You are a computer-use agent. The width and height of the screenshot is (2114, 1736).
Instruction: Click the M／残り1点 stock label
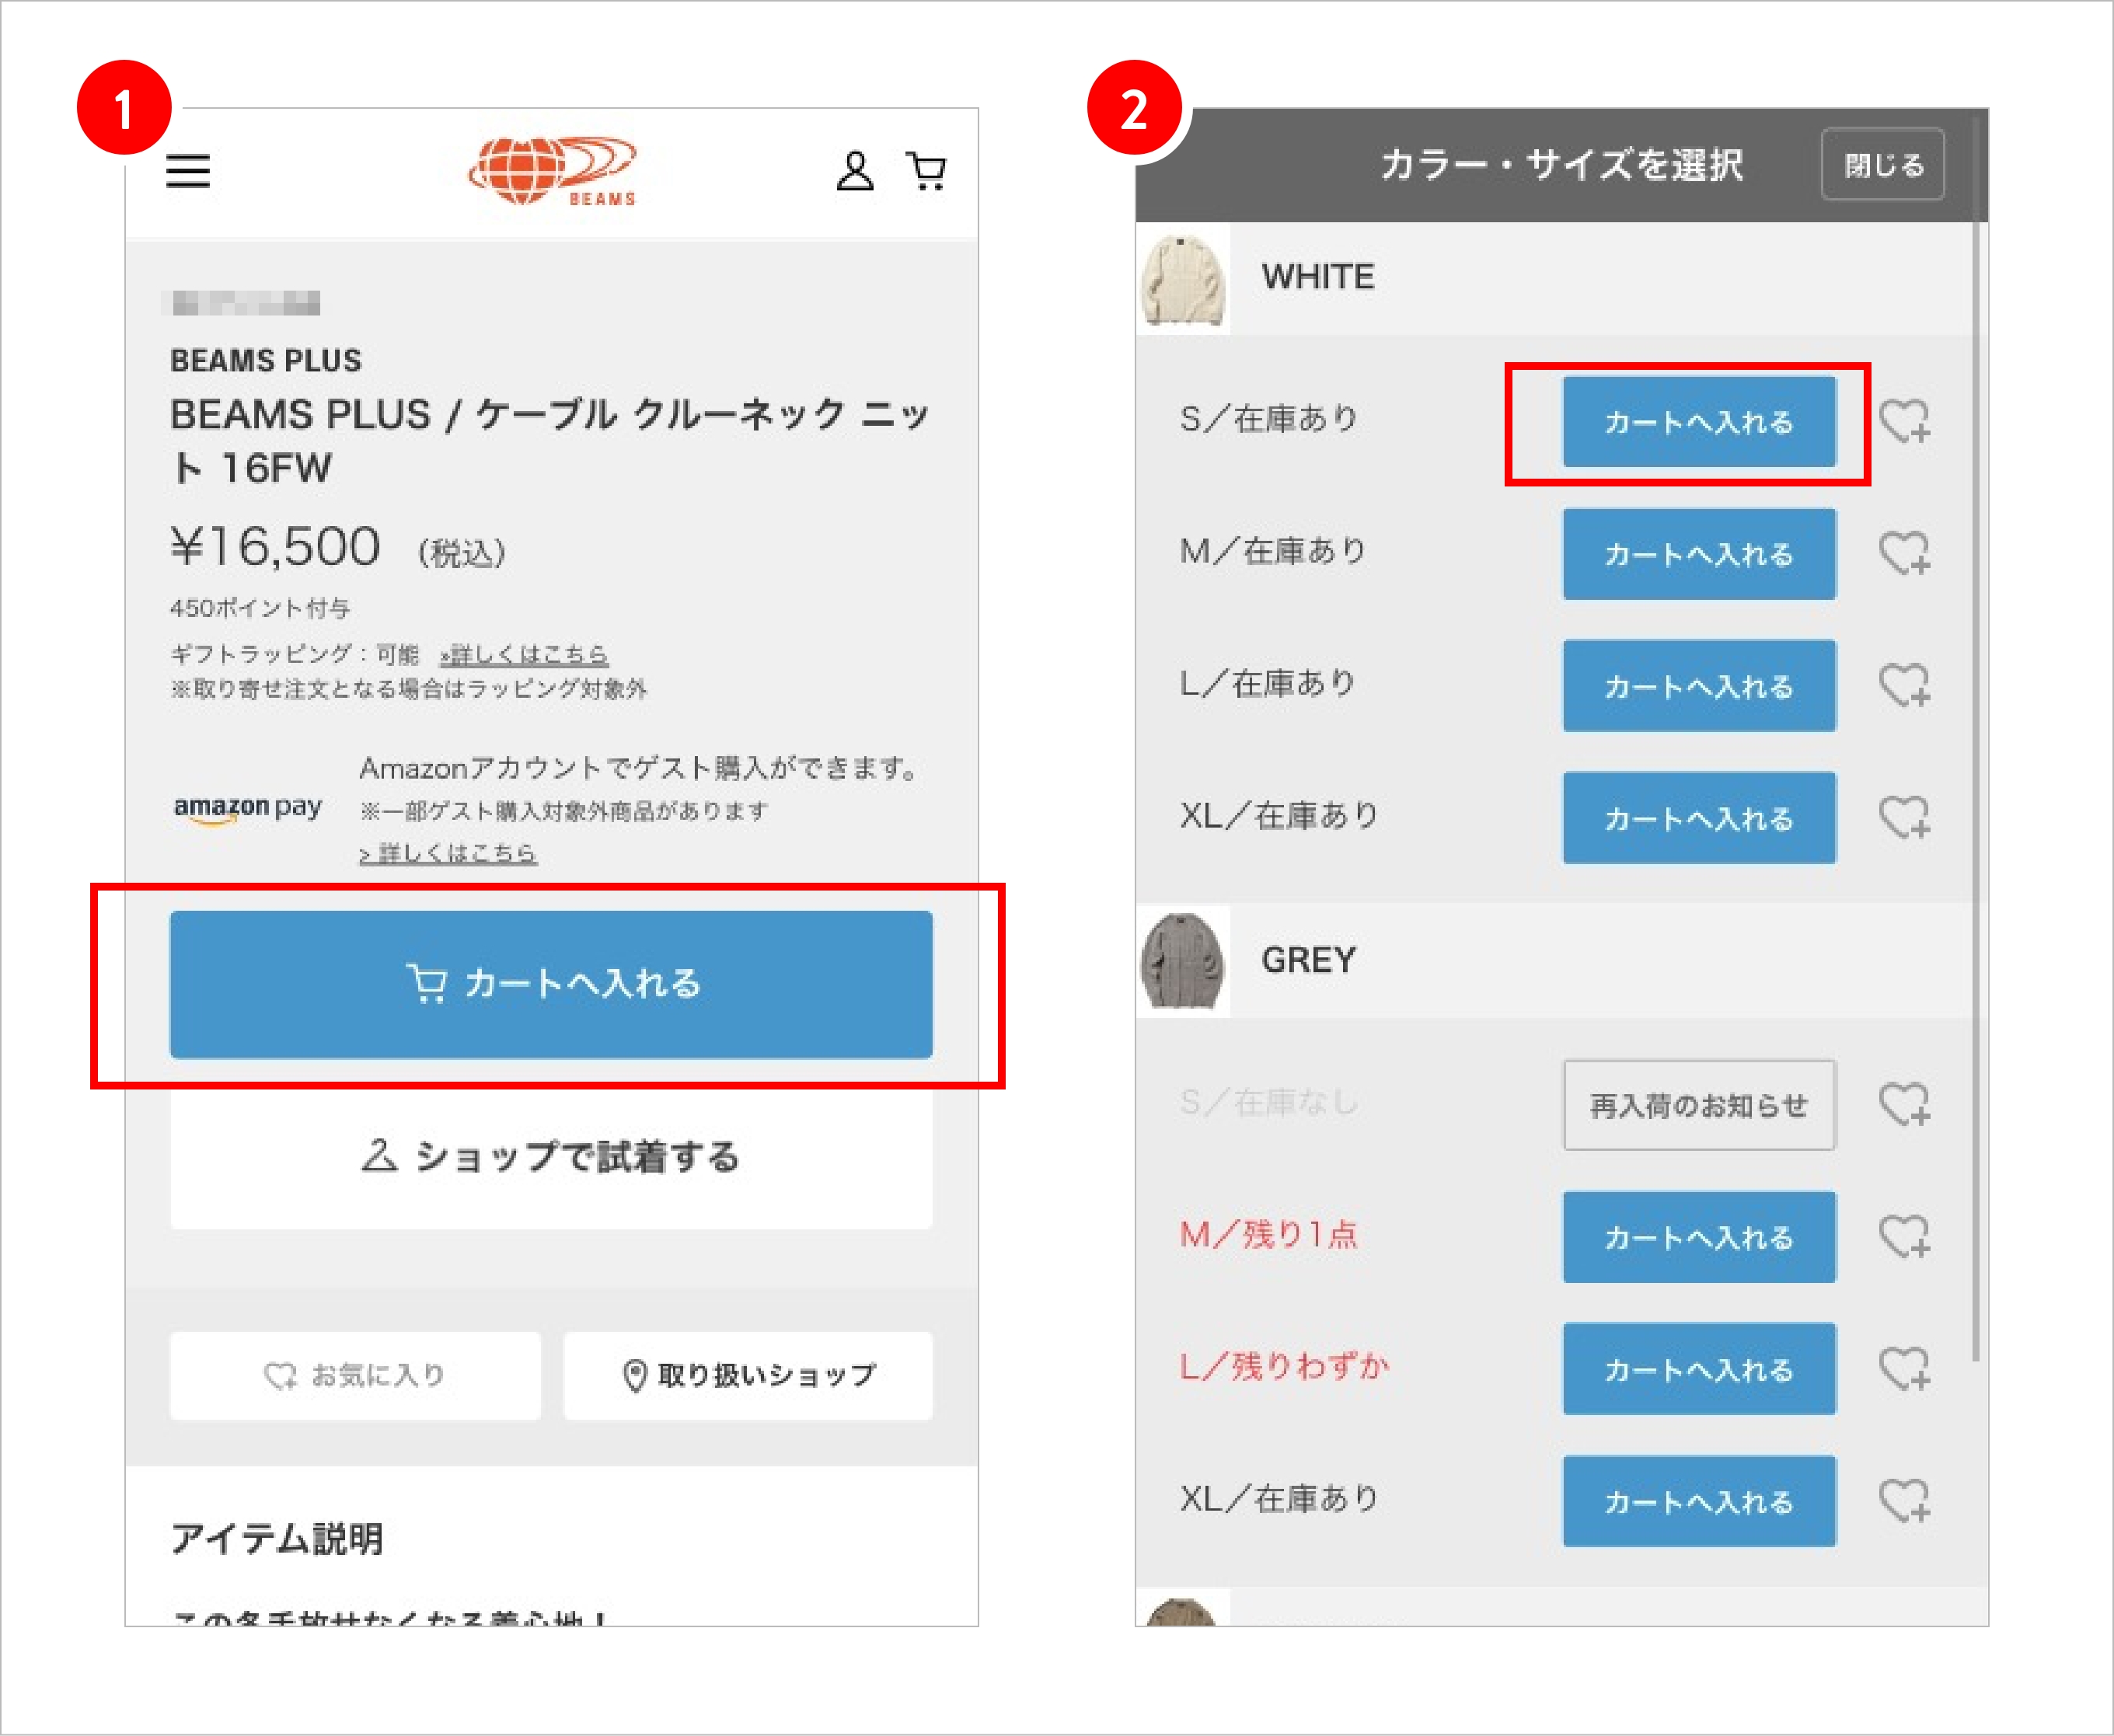1269,1235
